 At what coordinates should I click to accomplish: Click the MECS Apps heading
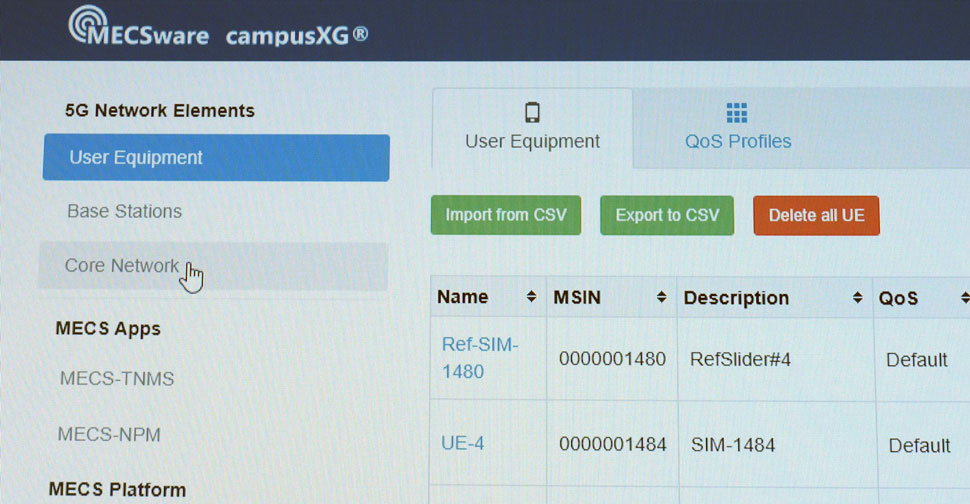(x=108, y=328)
